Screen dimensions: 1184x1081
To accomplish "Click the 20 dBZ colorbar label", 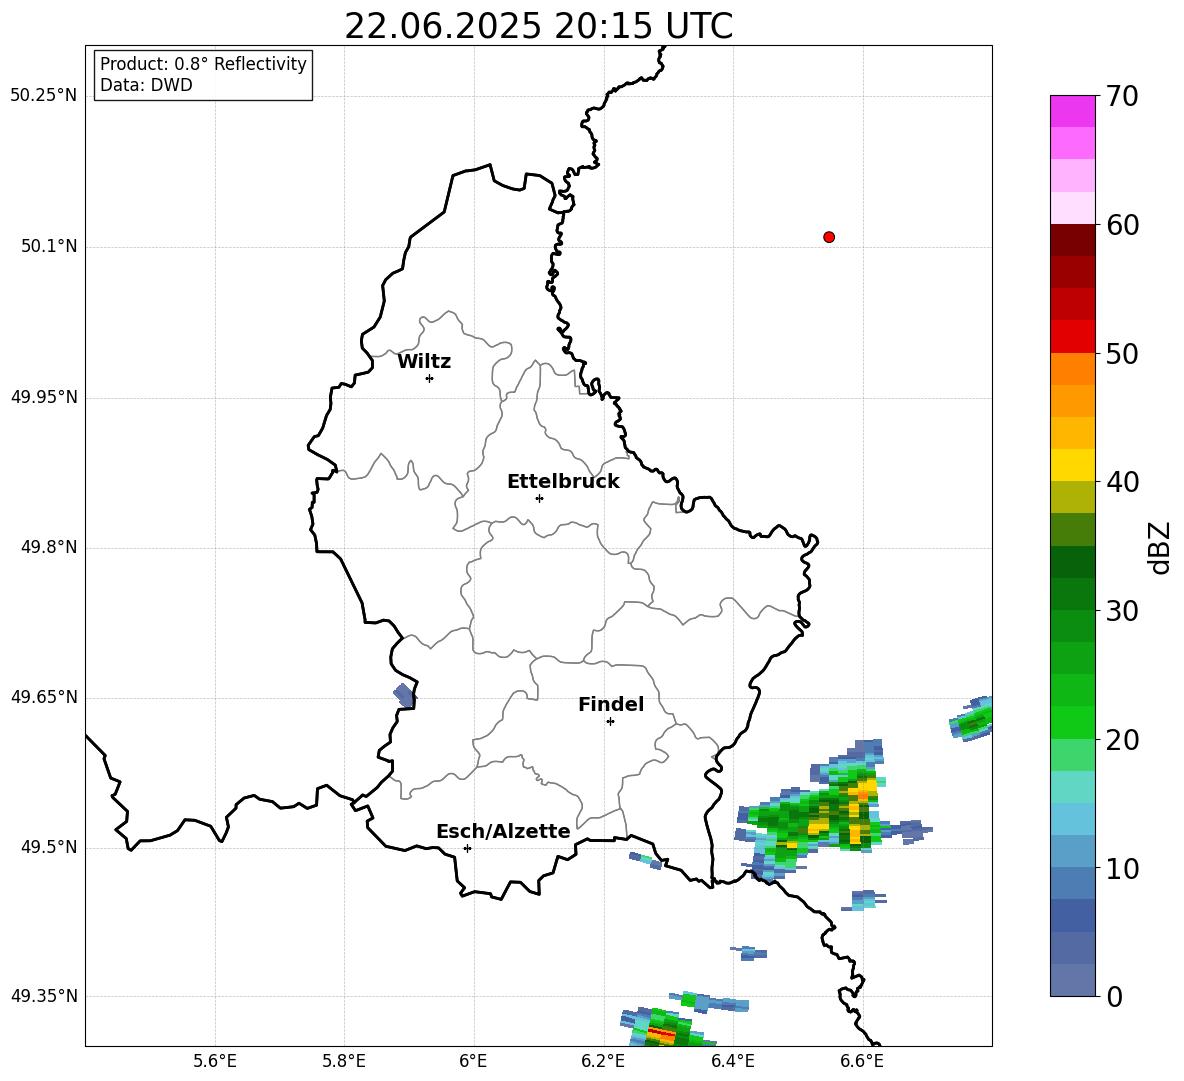I will (x=1122, y=740).
